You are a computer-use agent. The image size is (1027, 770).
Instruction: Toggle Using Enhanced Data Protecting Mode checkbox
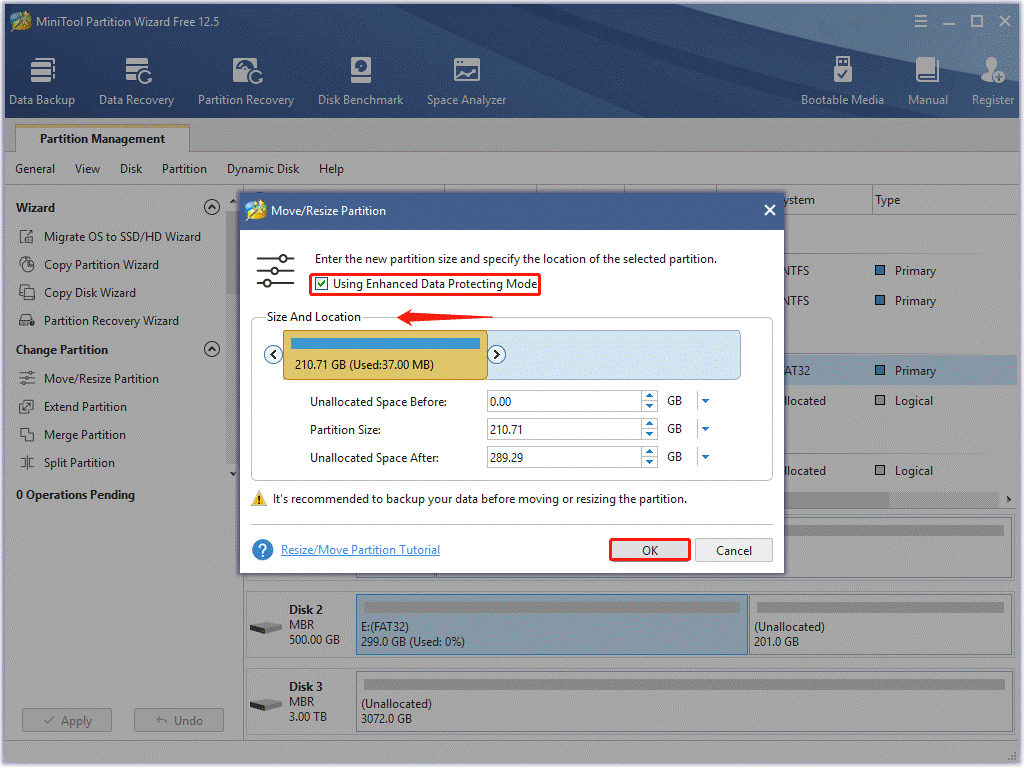[x=322, y=284]
